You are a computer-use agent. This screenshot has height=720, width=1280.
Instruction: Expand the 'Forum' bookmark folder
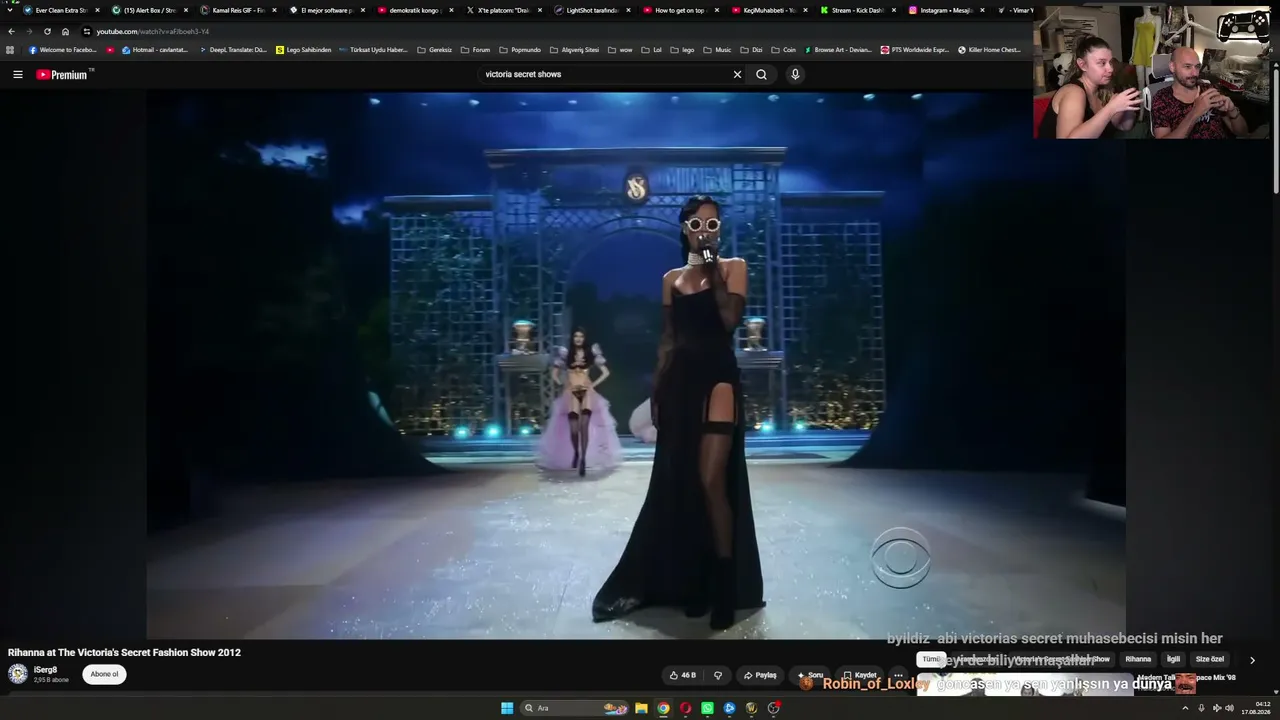[x=475, y=49]
